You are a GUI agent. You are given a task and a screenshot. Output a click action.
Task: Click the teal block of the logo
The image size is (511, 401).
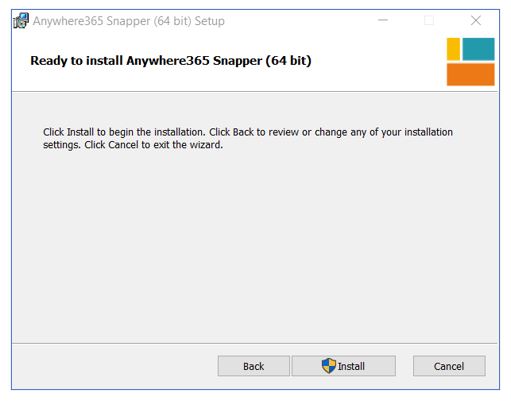[478, 49]
